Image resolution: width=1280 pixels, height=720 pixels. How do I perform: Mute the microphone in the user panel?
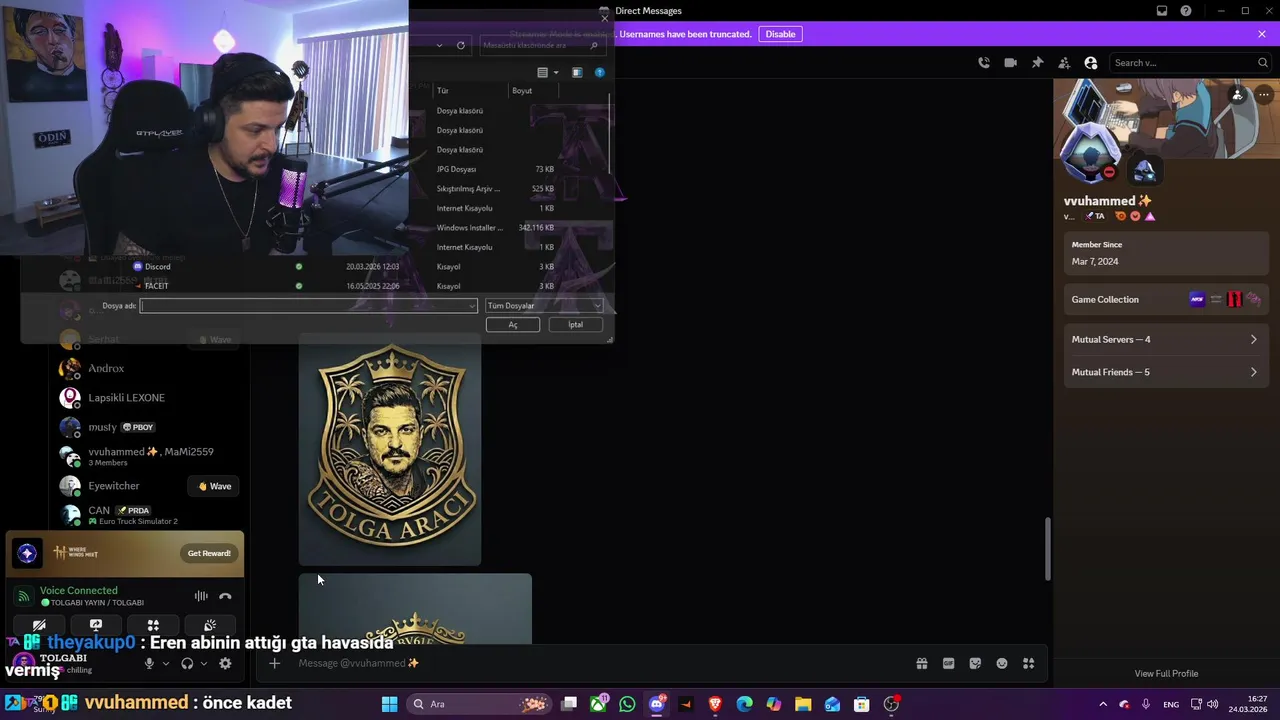coord(149,663)
